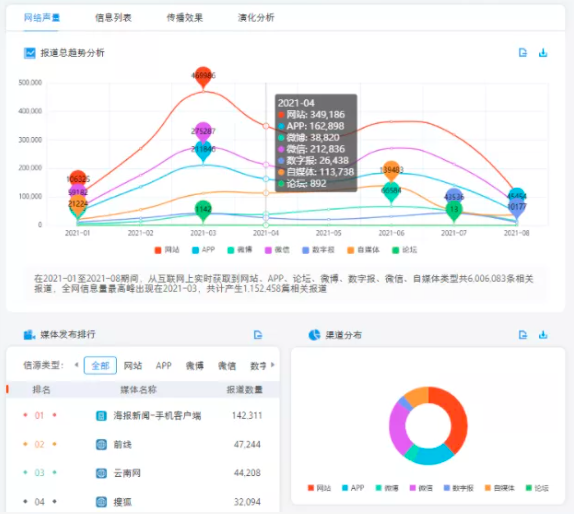Image resolution: width=574 pixels, height=514 pixels.
Task: Open 海报新闻-手机客户端 ranking row
Action: [x=143, y=416]
